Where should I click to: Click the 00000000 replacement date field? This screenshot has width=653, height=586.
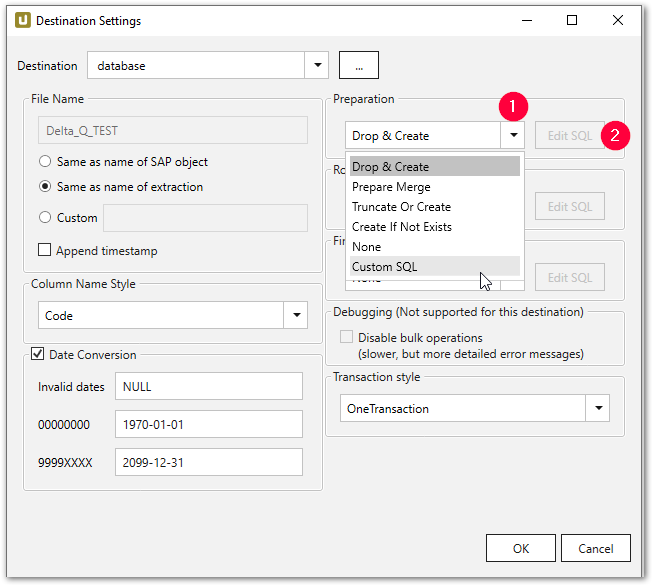(x=209, y=424)
